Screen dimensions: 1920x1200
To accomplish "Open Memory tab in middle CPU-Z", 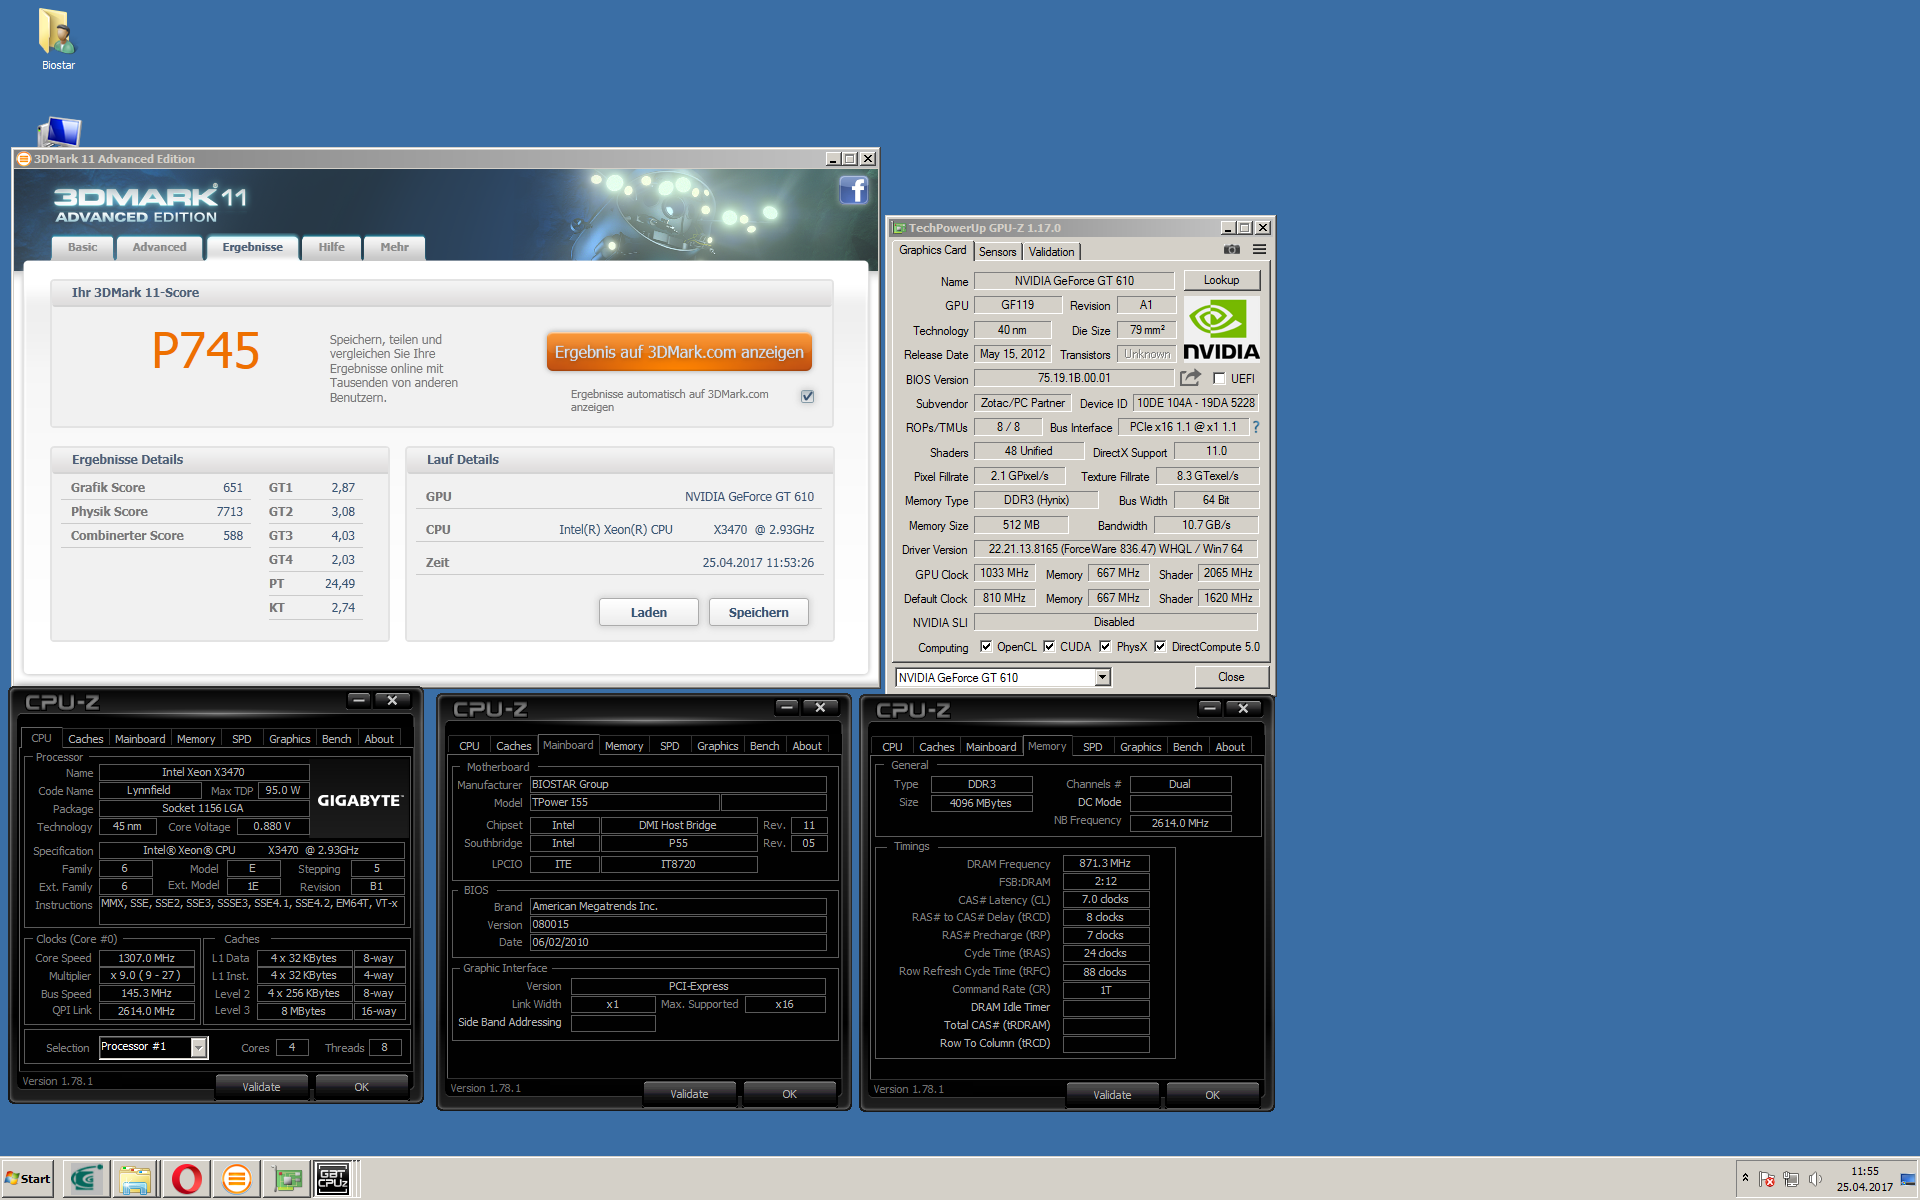I will (x=624, y=746).
